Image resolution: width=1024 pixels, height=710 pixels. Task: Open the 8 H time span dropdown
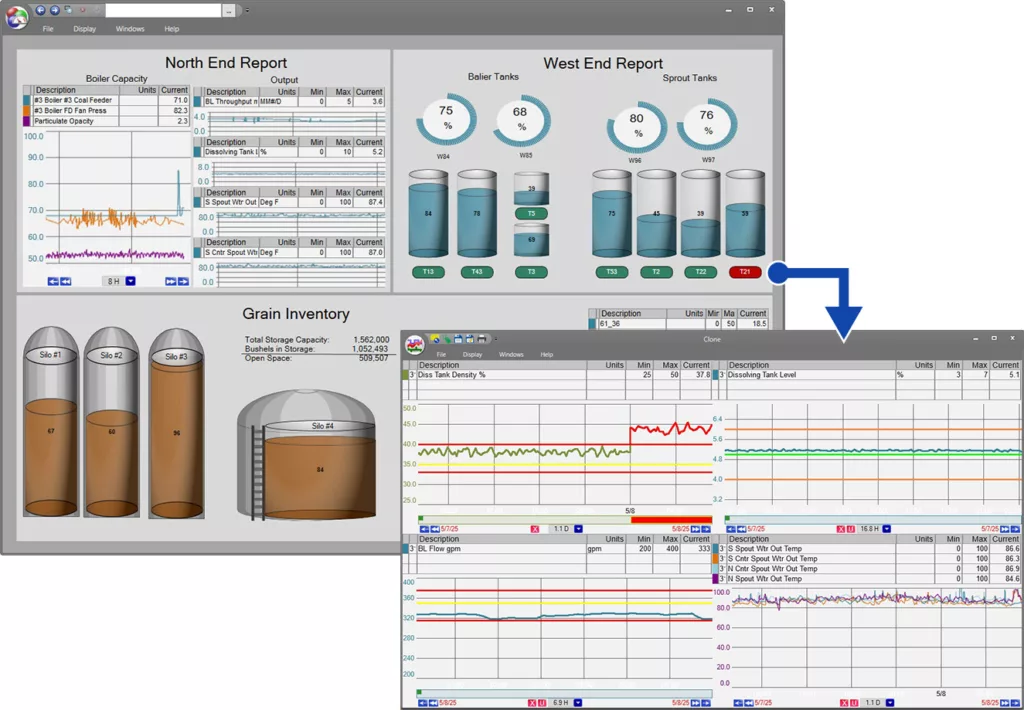[x=130, y=282]
